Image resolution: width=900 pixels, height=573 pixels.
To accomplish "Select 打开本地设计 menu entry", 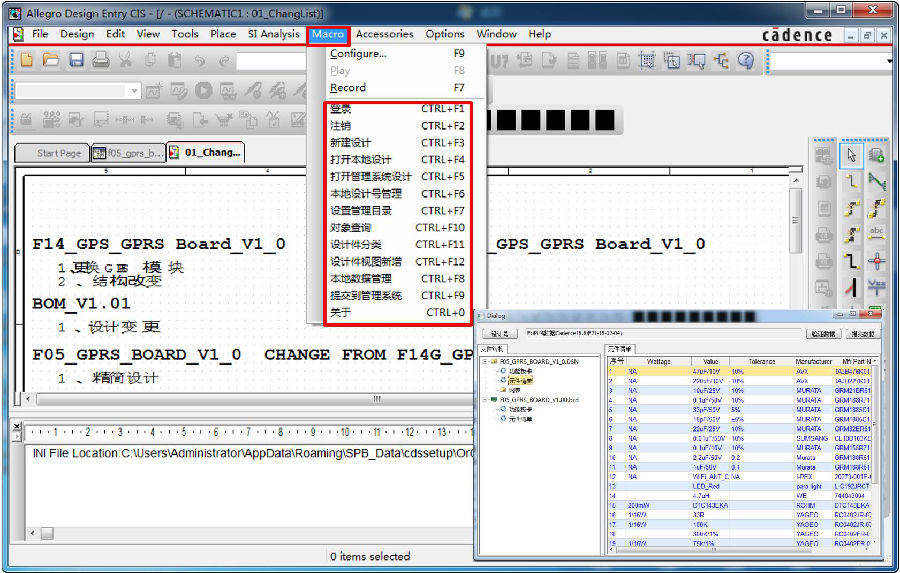I will (397, 160).
